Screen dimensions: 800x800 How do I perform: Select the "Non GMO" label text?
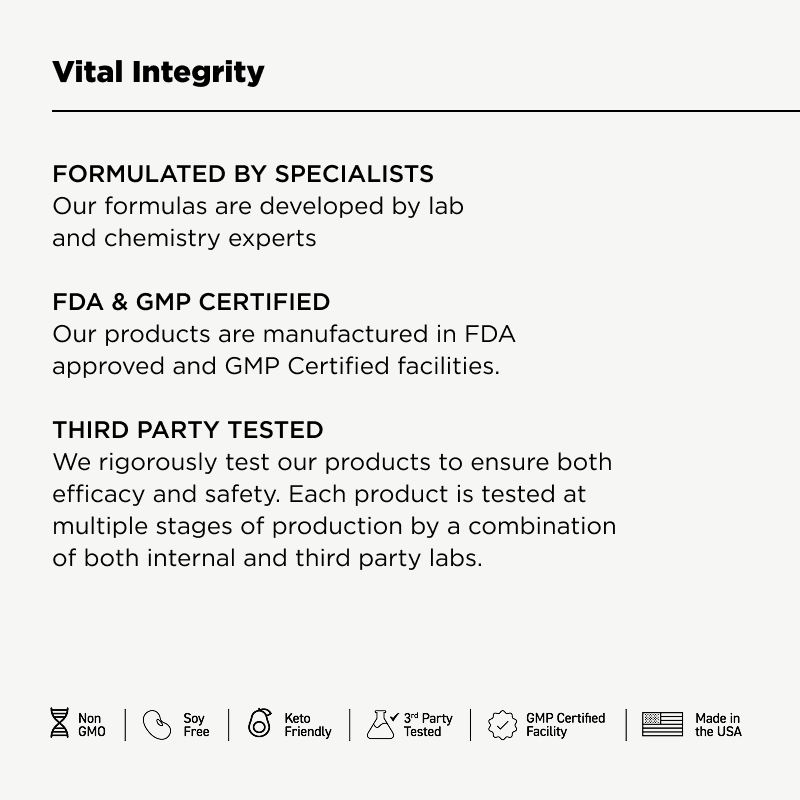[x=91, y=725]
